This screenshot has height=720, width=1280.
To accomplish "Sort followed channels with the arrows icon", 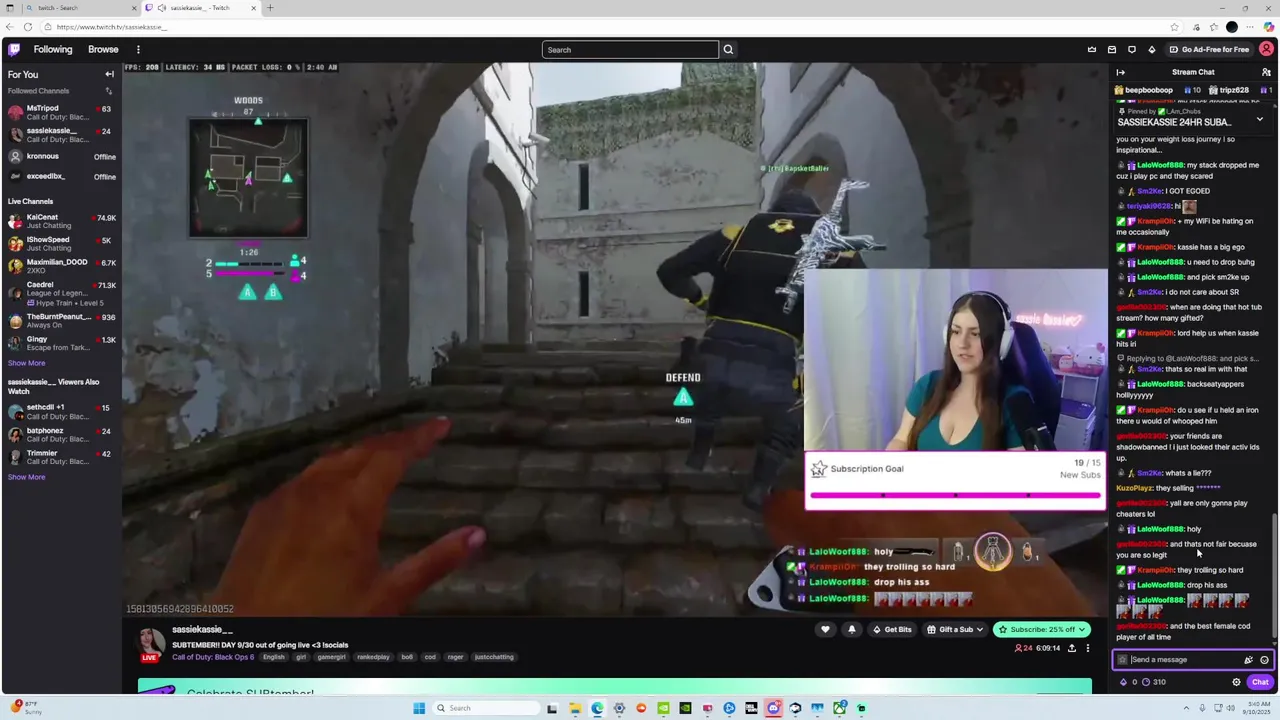I will pos(109,91).
